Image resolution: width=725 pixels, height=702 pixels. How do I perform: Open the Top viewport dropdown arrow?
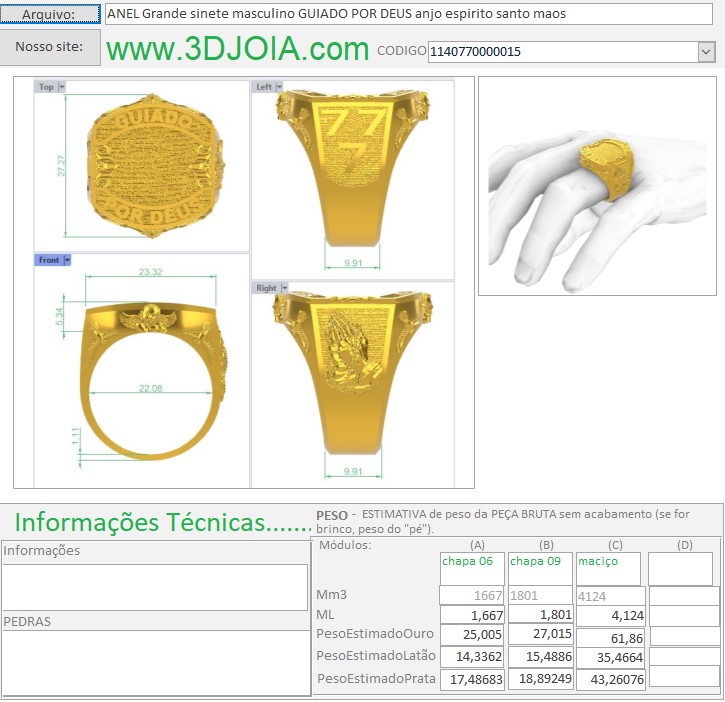coord(62,87)
